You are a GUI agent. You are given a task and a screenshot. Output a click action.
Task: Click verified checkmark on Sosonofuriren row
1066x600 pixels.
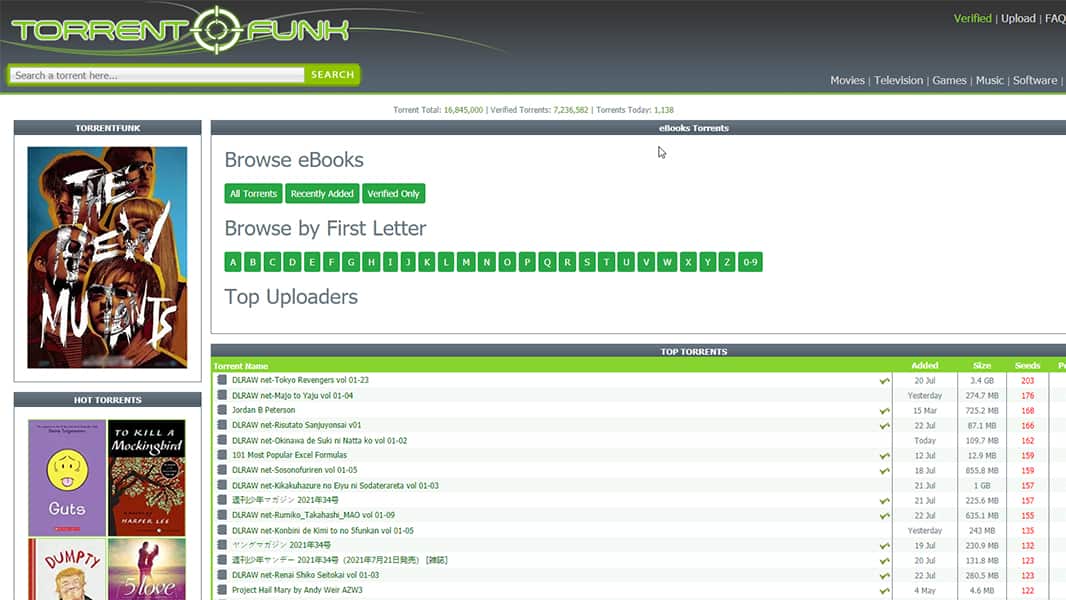pyautogui.click(x=884, y=470)
